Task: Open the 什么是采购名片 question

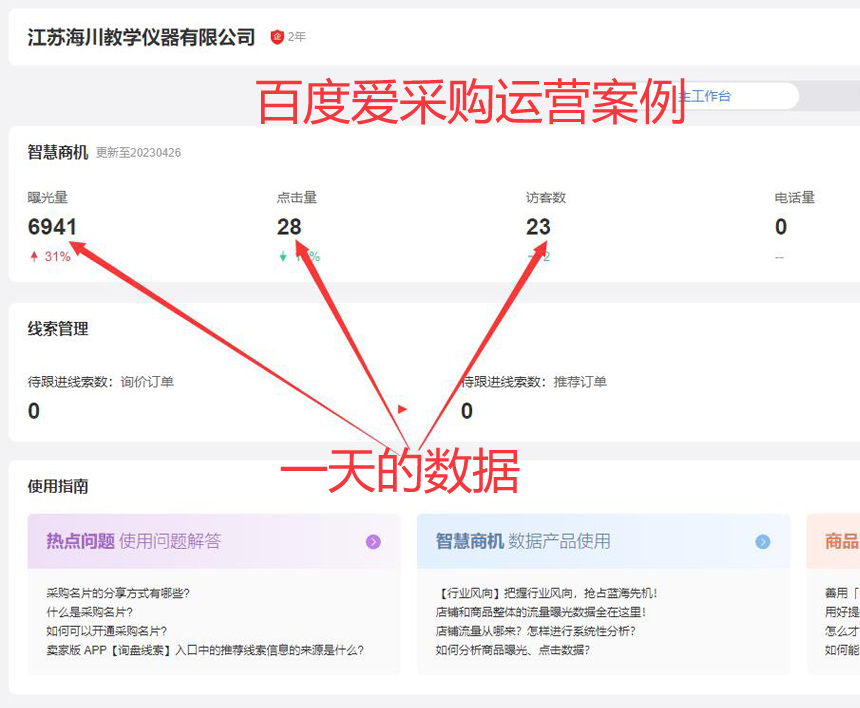Action: (89, 612)
